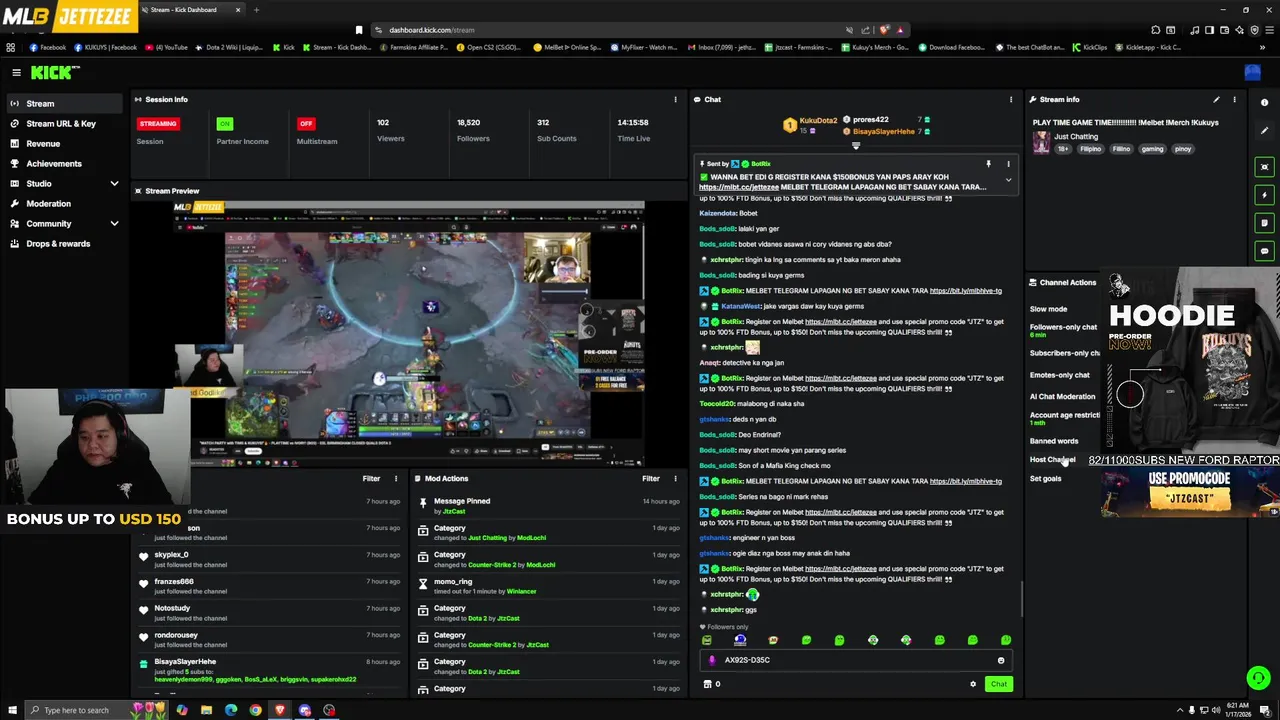The height and width of the screenshot is (720, 1280).
Task: Open the green headset support button
Action: [1258, 678]
